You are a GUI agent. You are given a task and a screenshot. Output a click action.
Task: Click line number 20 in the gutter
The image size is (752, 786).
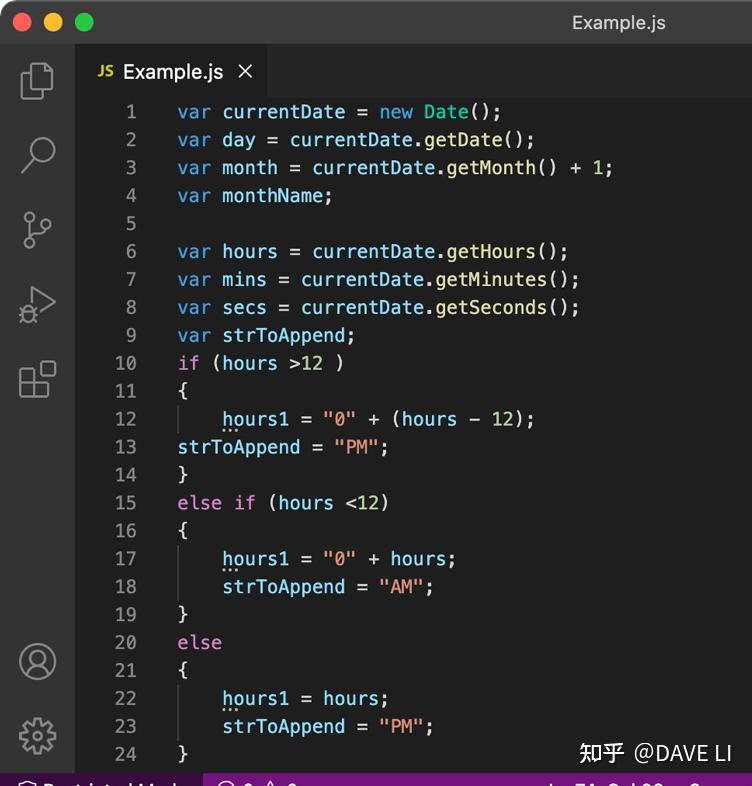[x=125, y=642]
